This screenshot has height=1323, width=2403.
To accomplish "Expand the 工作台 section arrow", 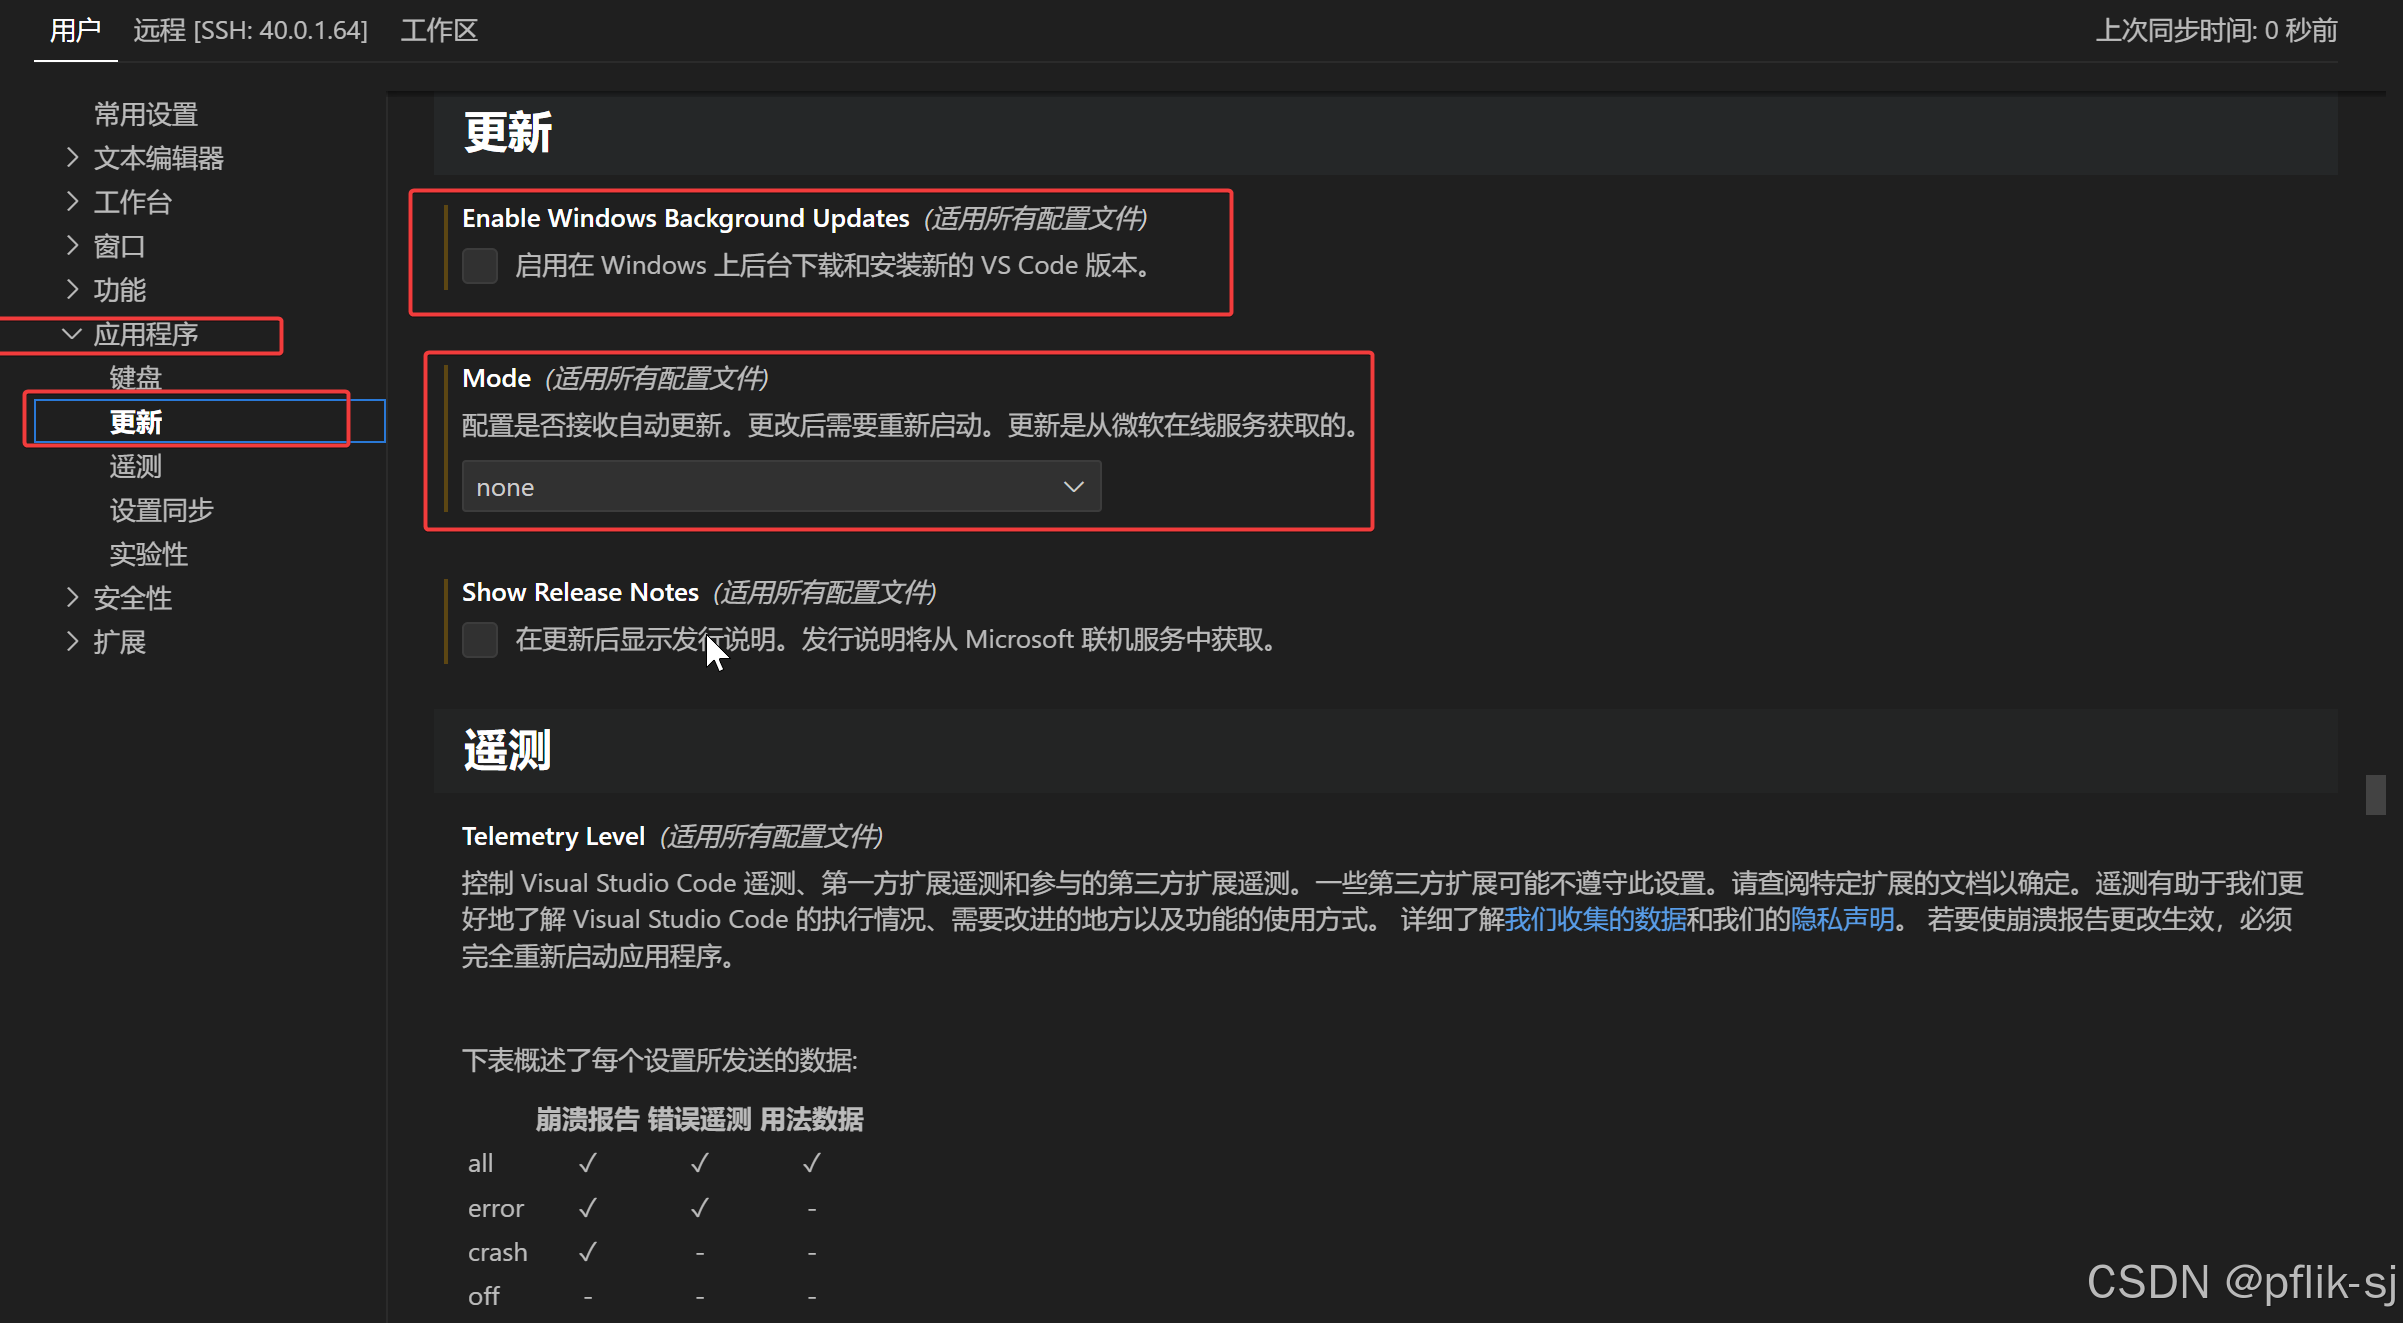I will (x=72, y=201).
